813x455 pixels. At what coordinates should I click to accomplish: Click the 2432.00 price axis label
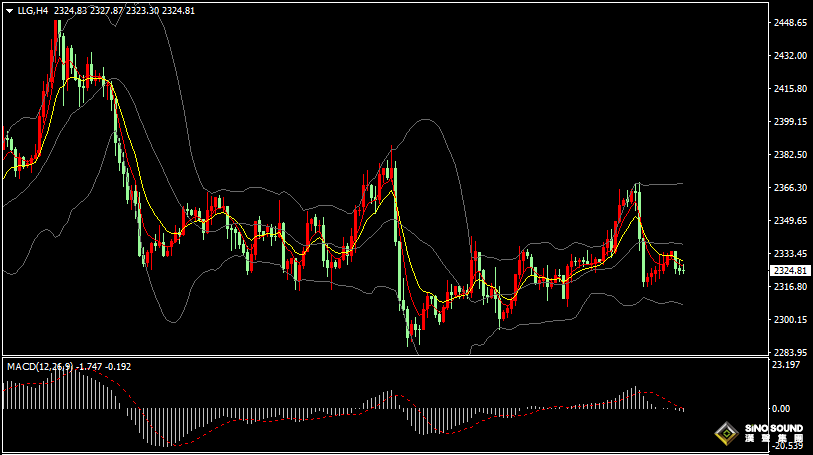[790, 56]
